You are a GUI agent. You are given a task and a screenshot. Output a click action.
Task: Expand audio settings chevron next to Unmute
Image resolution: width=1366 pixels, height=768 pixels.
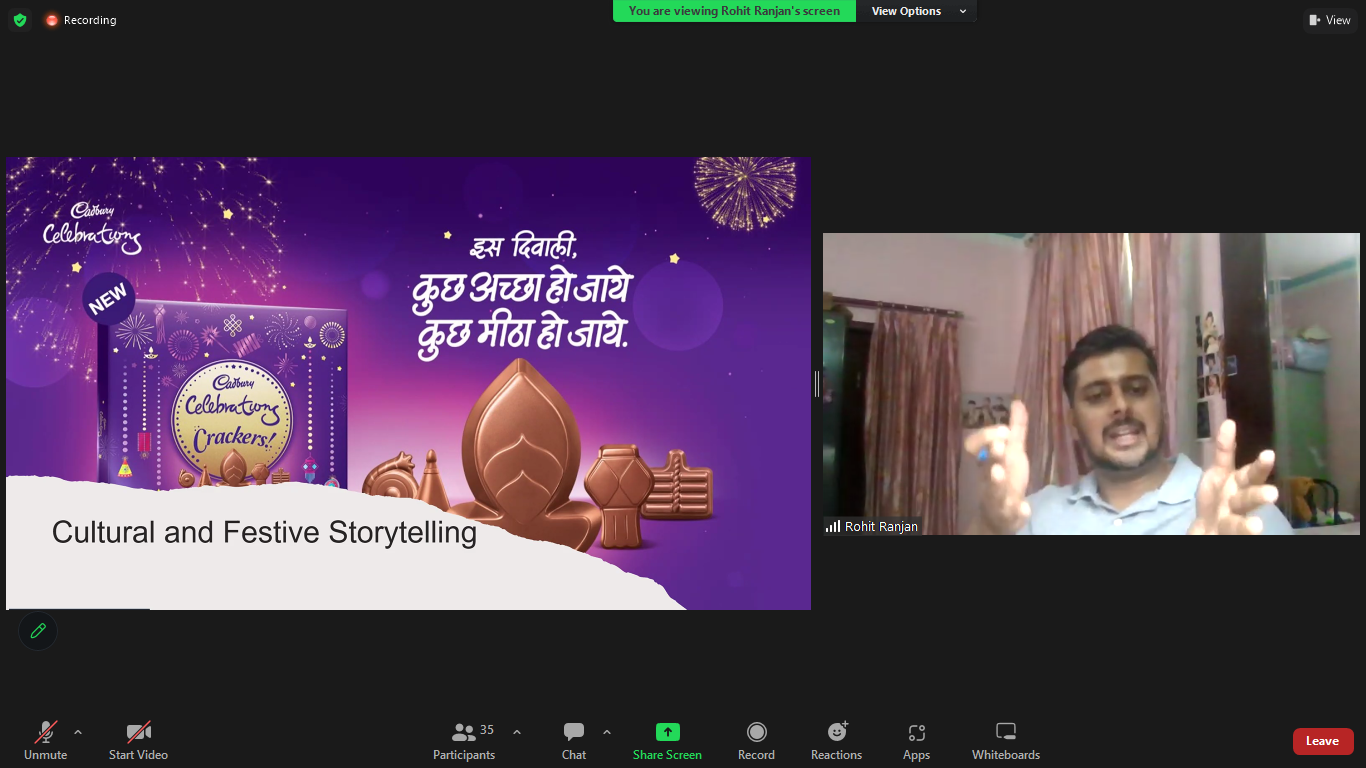[x=78, y=732]
